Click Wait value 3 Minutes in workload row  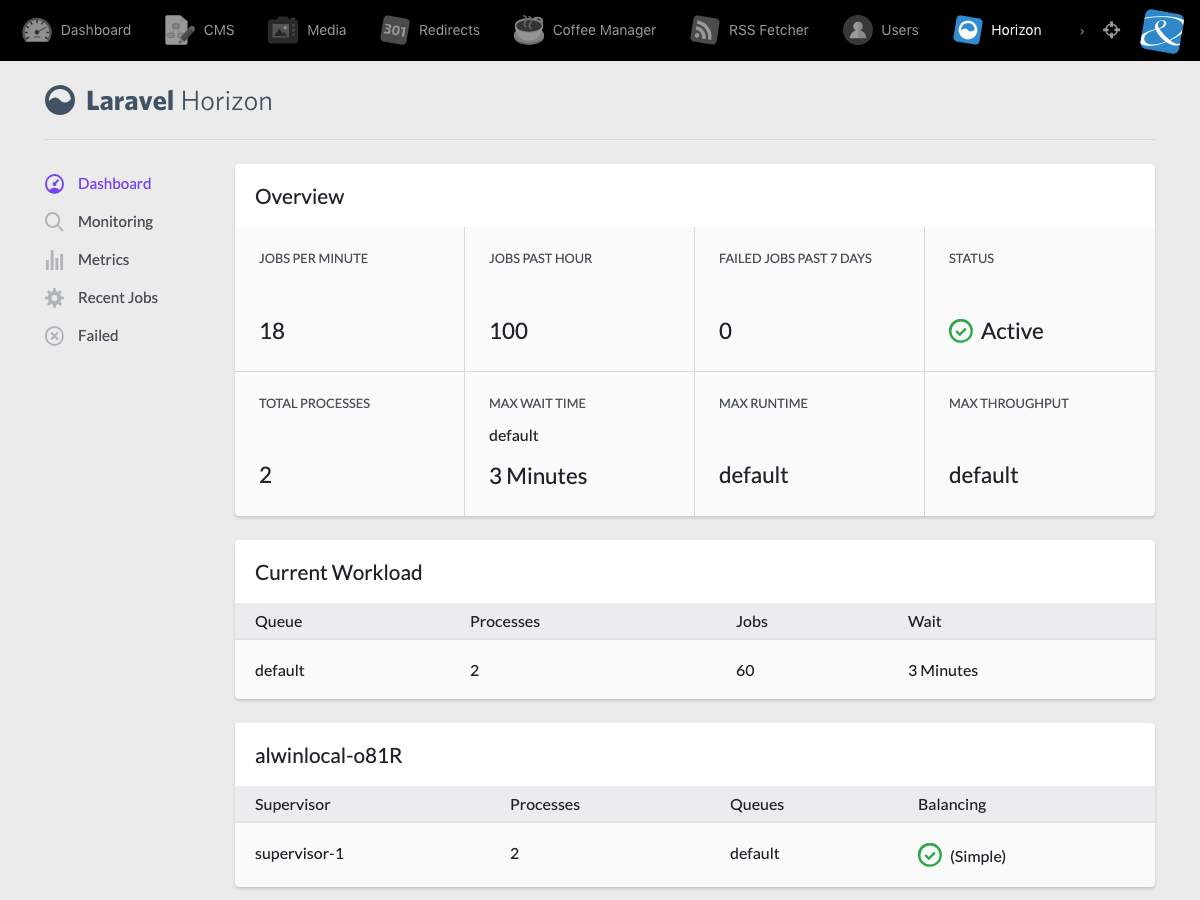coord(943,671)
